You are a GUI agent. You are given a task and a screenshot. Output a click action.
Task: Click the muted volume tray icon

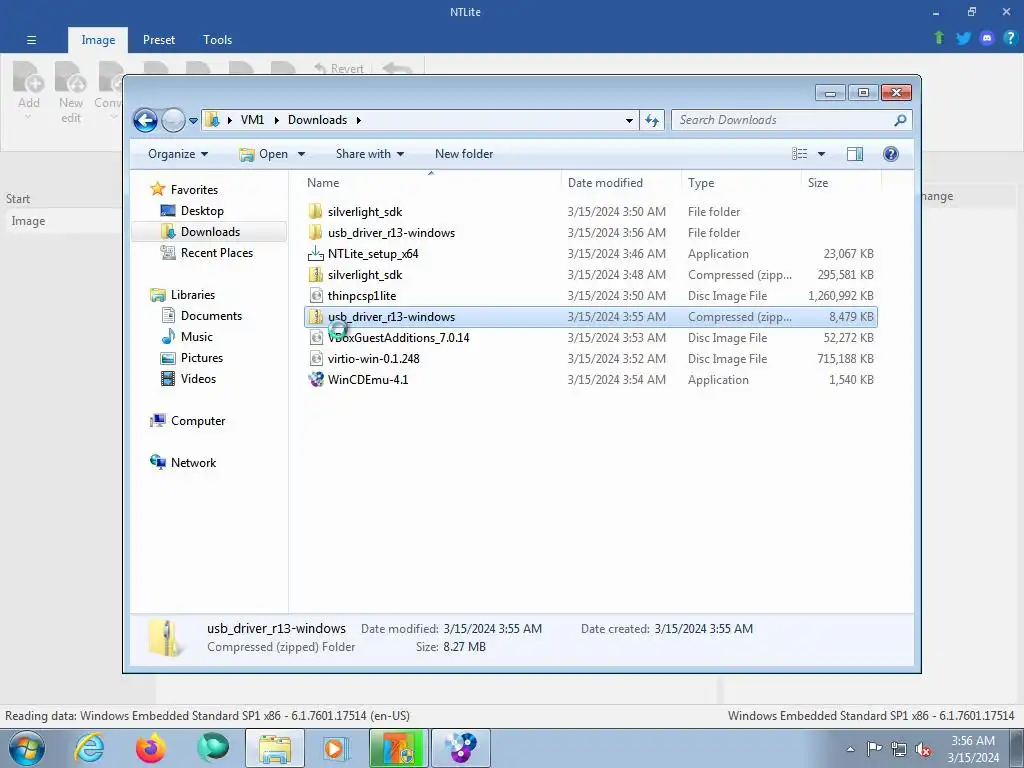point(923,750)
